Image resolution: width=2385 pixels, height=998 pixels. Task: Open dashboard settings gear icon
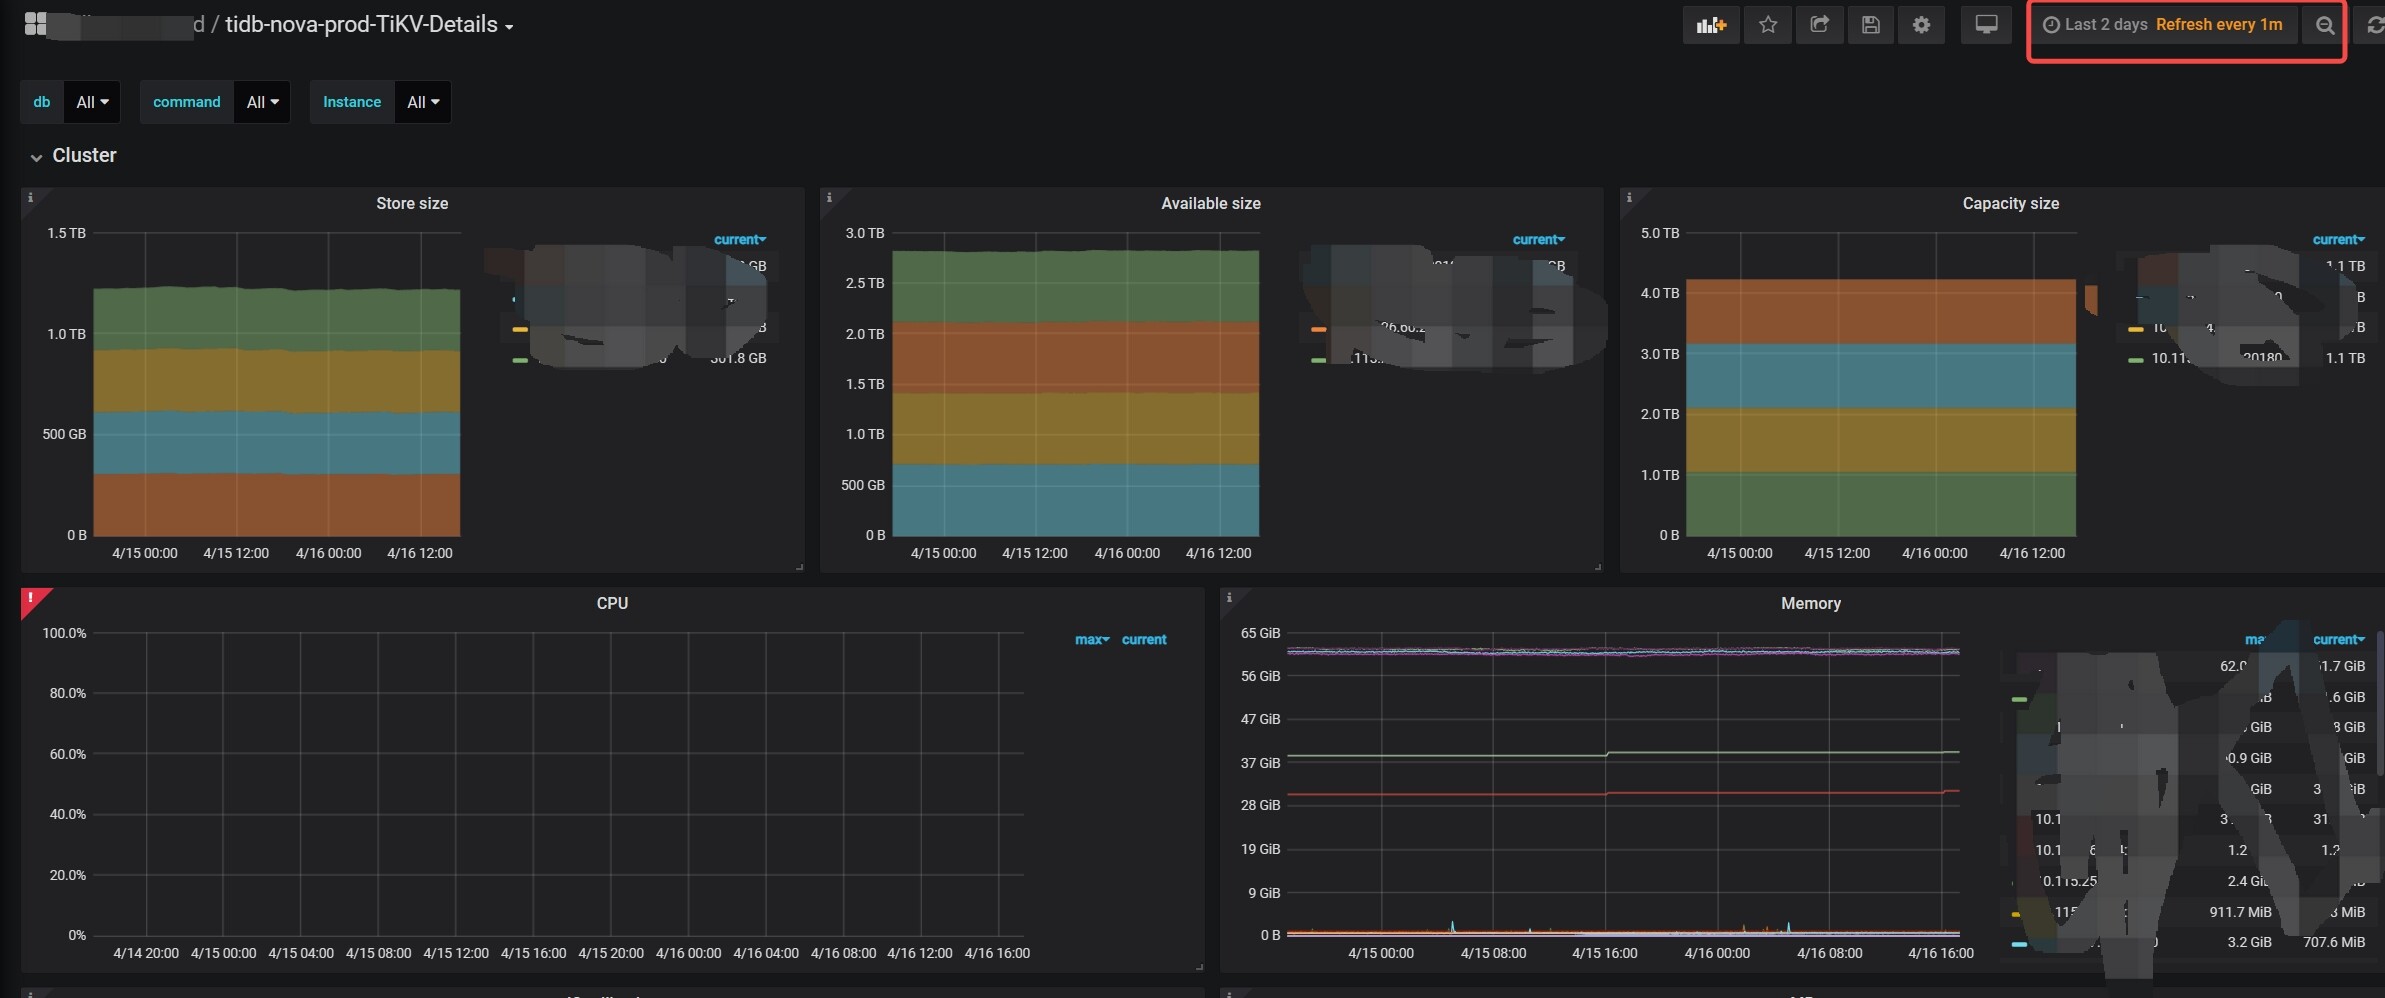pyautogui.click(x=1921, y=25)
